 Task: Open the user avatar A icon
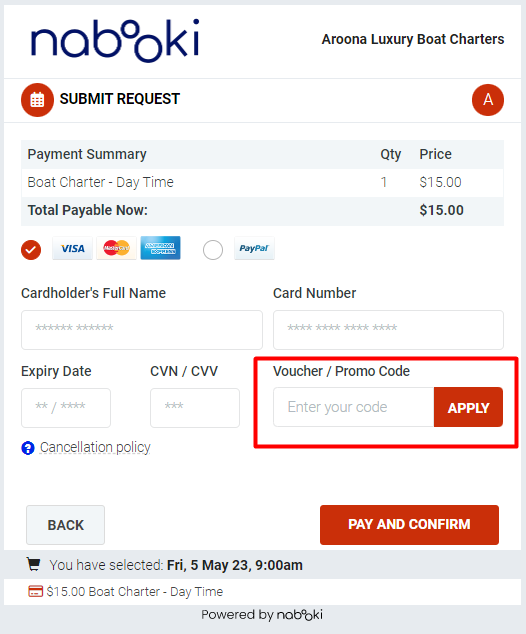pyautogui.click(x=488, y=100)
